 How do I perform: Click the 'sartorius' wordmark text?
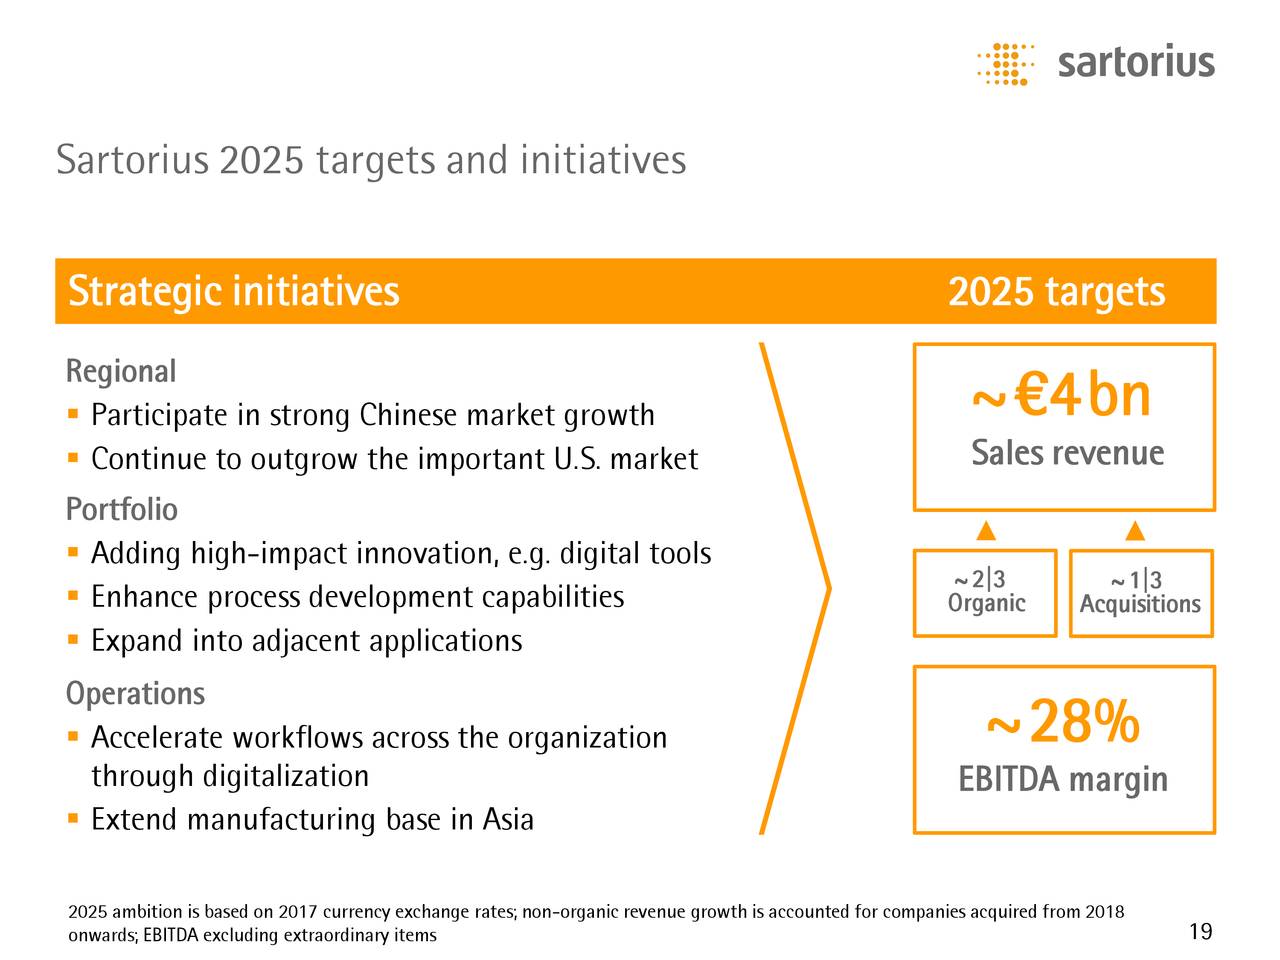tap(1136, 62)
